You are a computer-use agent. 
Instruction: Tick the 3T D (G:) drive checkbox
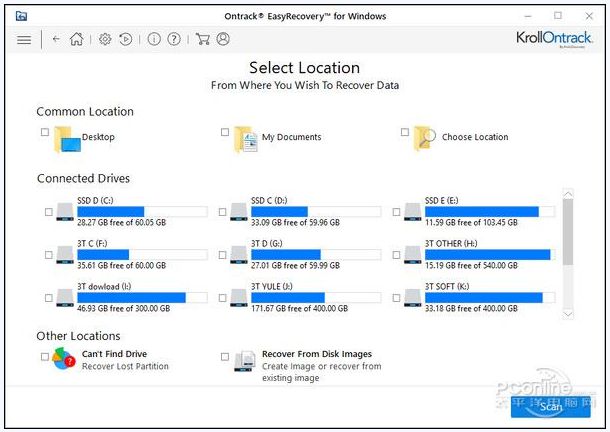[x=223, y=255]
